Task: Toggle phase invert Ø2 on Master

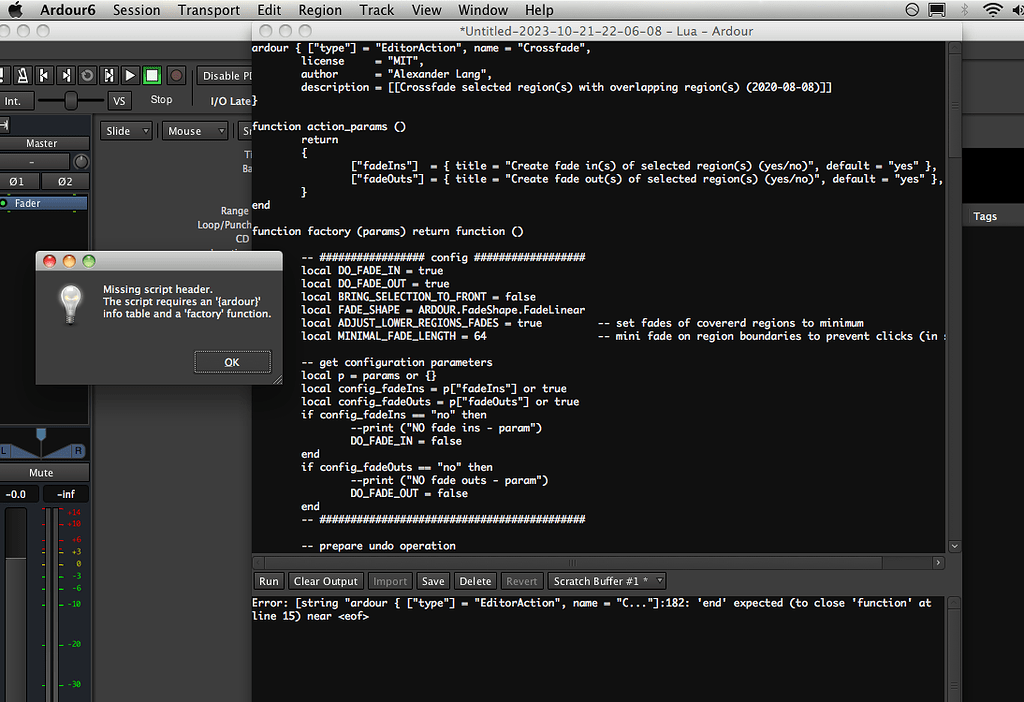Action: [x=64, y=181]
